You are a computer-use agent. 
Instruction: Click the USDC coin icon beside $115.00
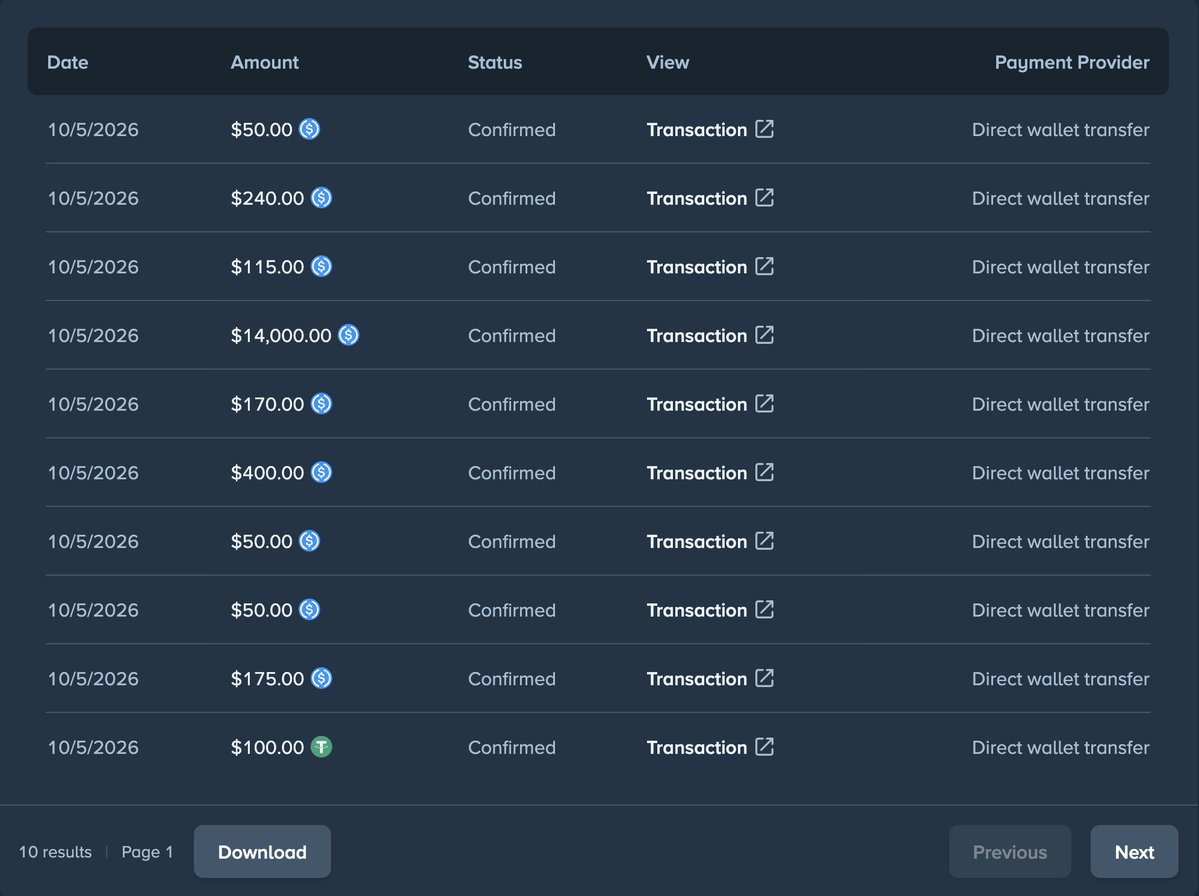321,267
